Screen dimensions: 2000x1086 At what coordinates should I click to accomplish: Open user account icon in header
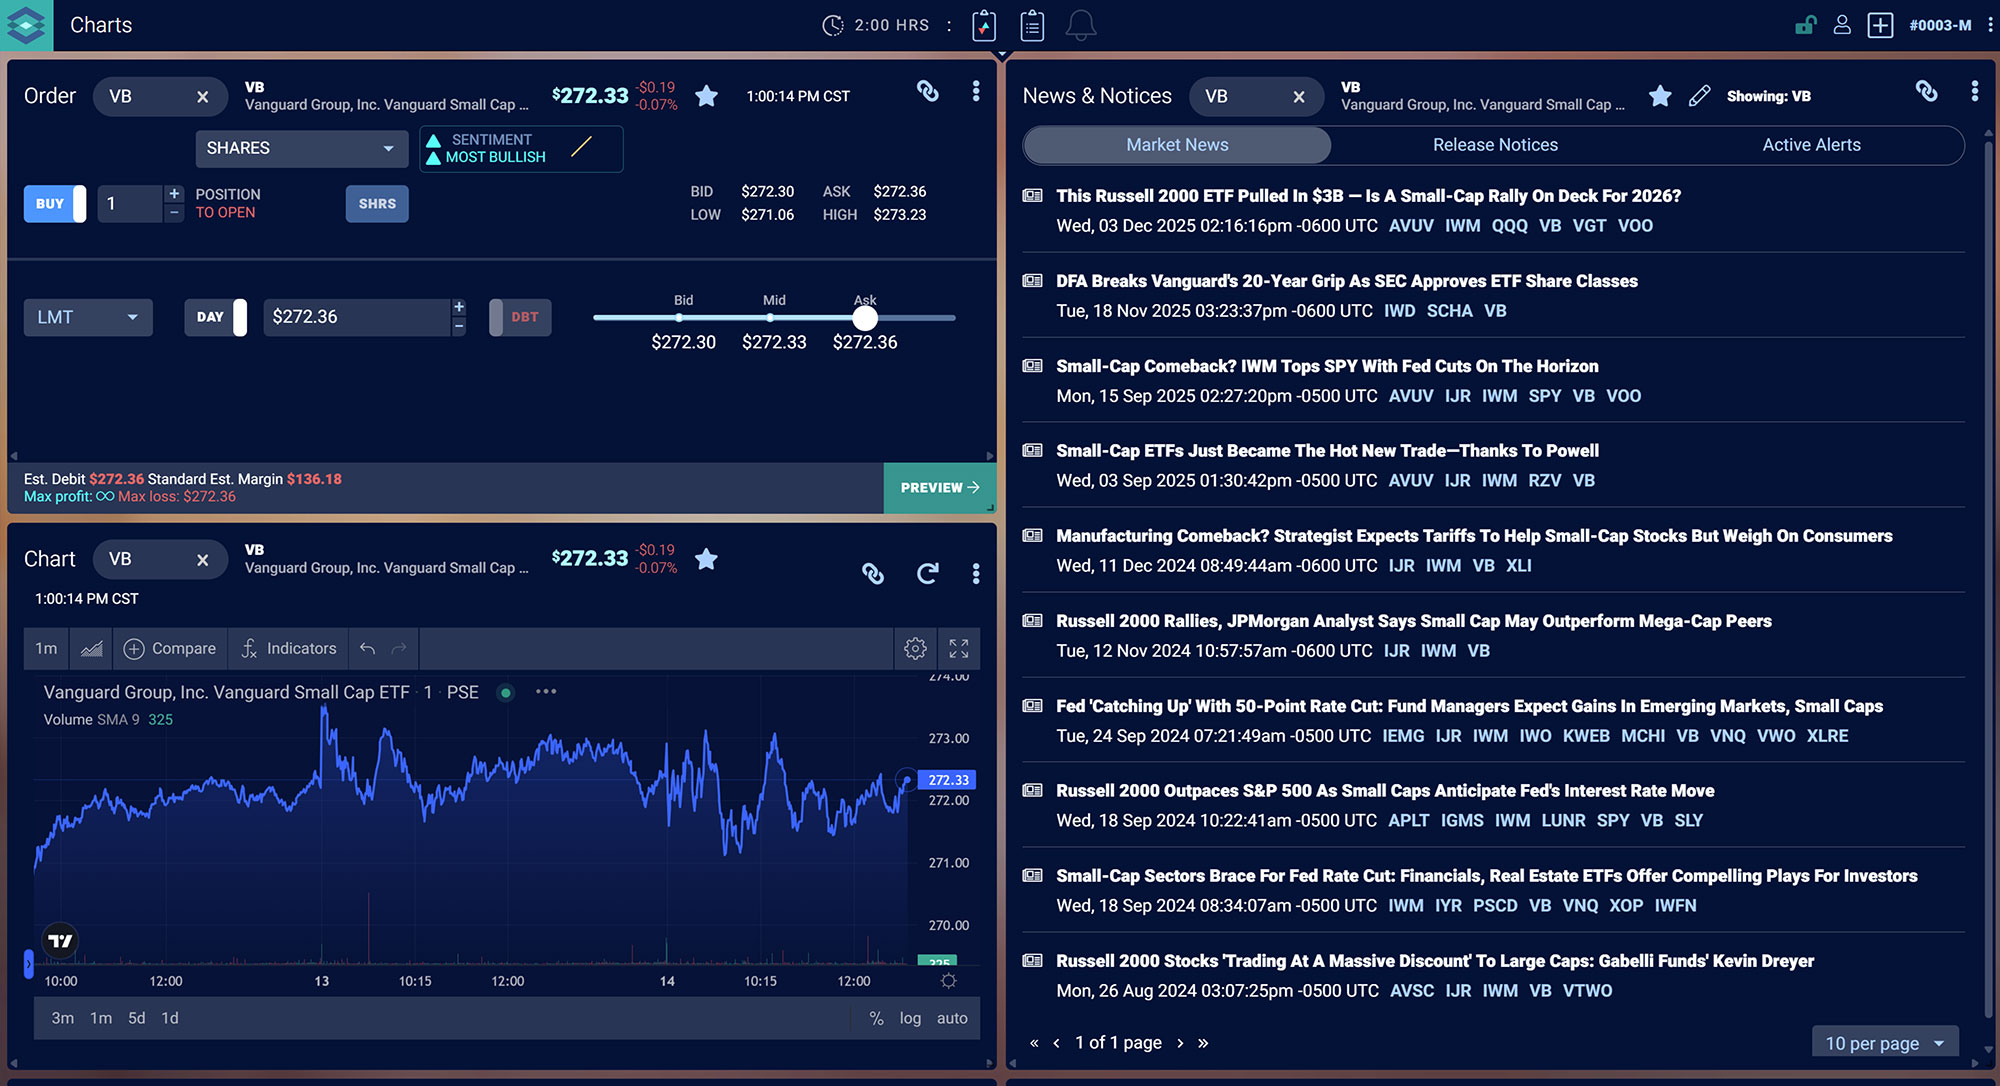point(1842,25)
